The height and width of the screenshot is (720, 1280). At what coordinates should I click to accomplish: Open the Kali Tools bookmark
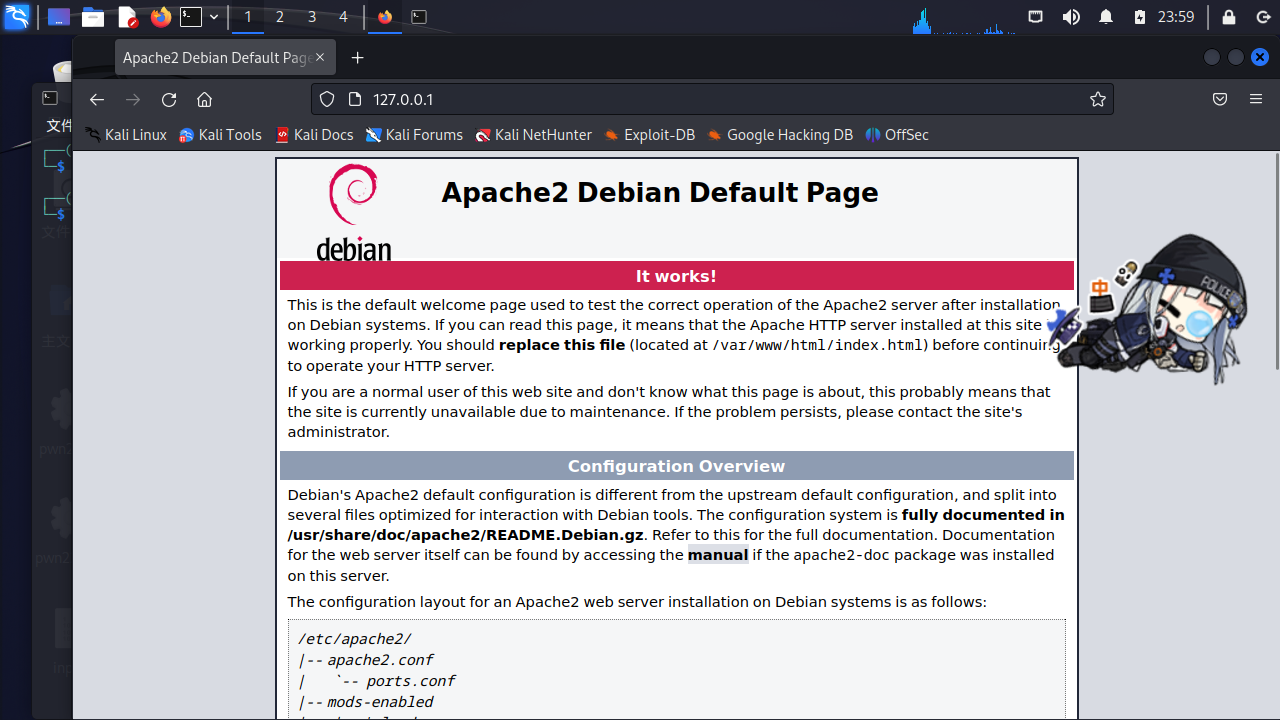220,135
